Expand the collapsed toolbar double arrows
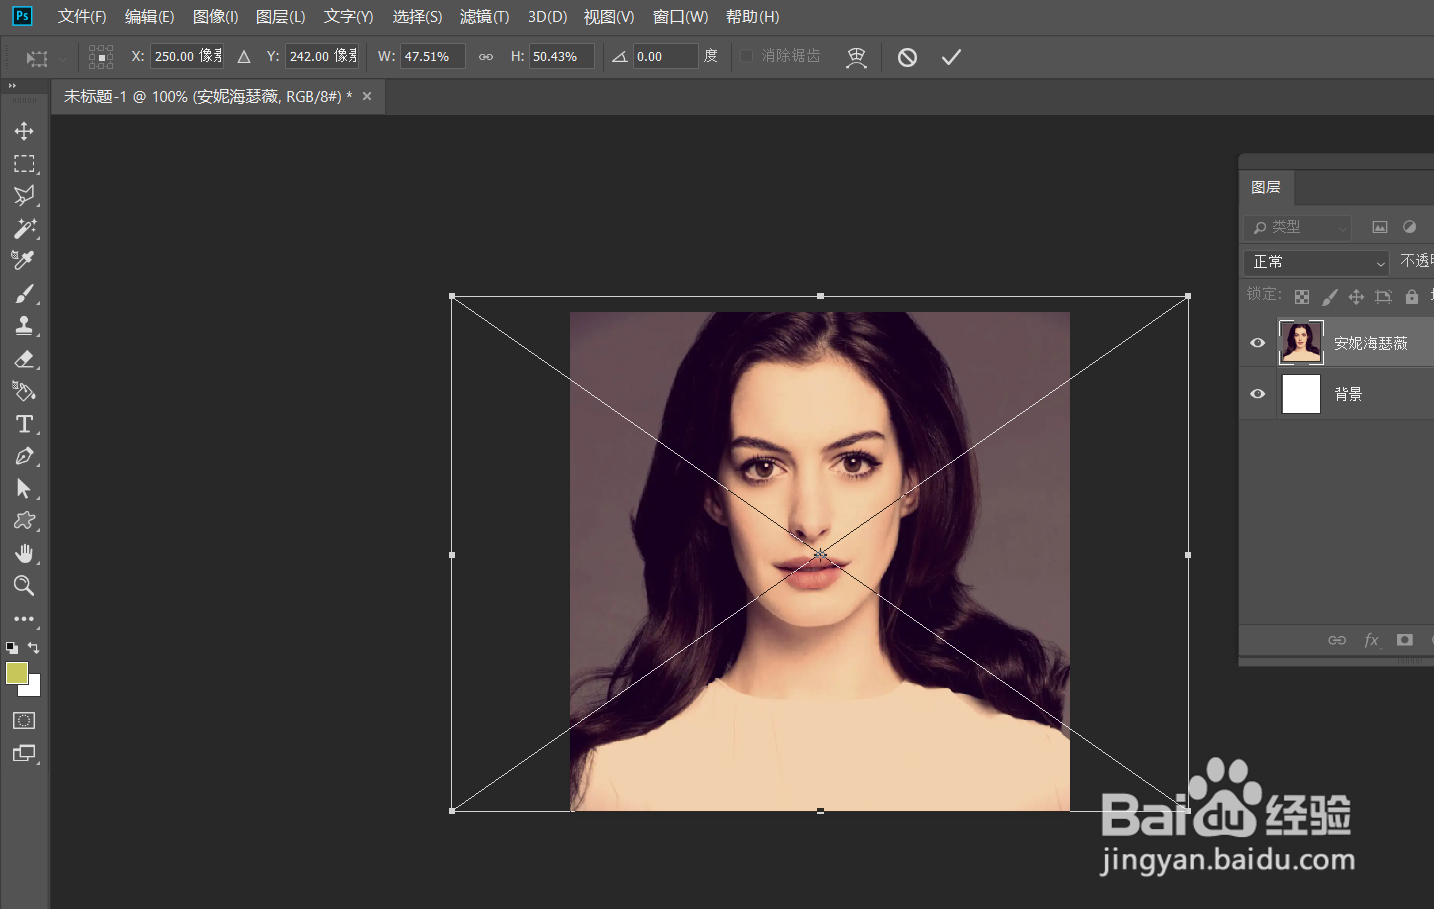Viewport: 1434px width, 909px height. click(12, 86)
